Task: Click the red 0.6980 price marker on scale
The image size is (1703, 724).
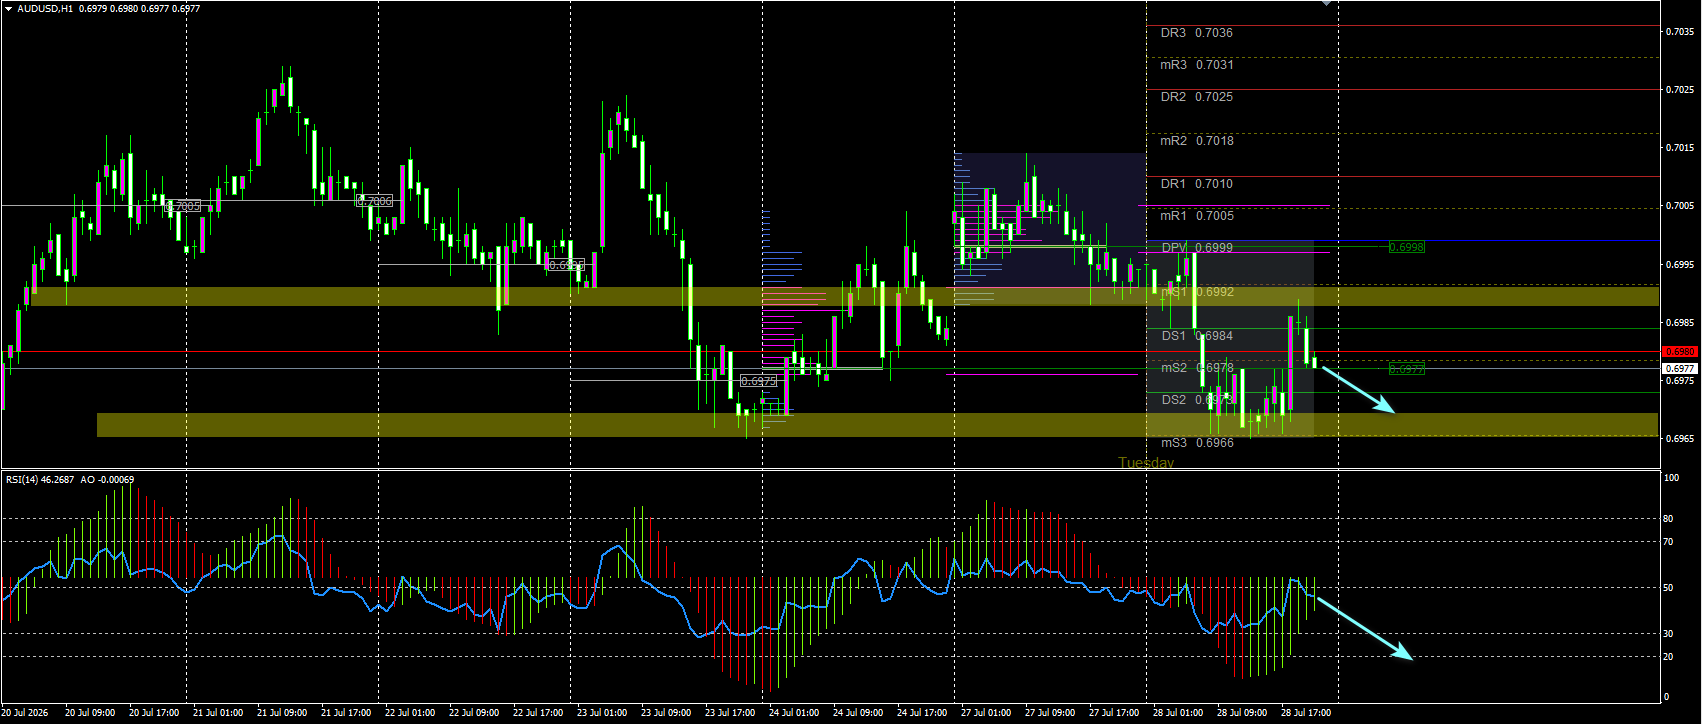Action: [1680, 352]
